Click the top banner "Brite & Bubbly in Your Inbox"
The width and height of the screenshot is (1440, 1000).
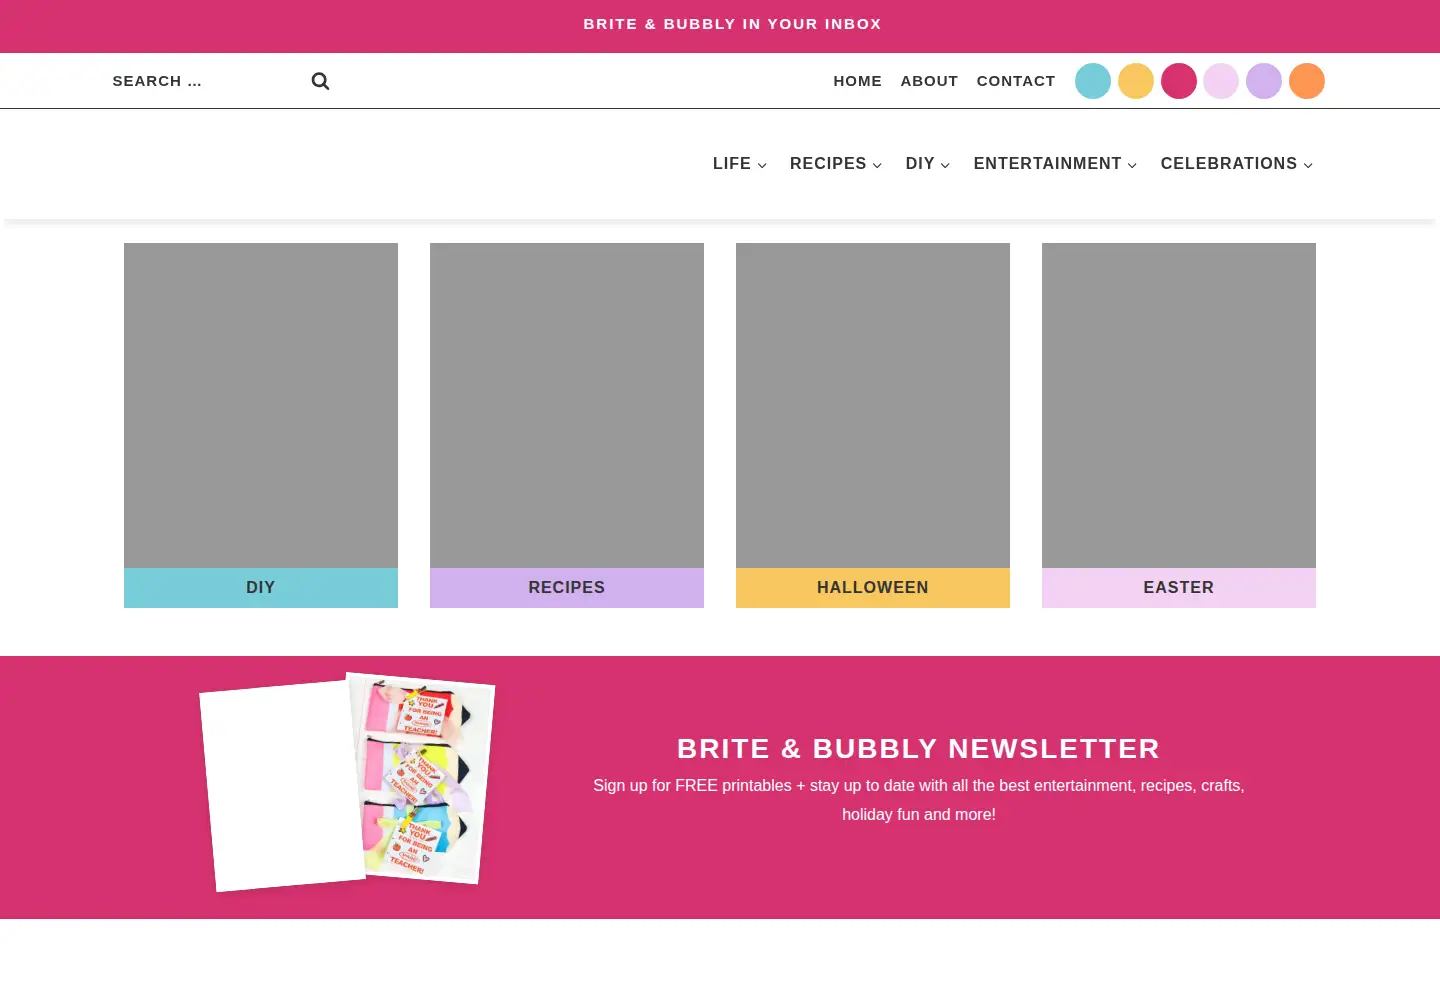coord(733,24)
